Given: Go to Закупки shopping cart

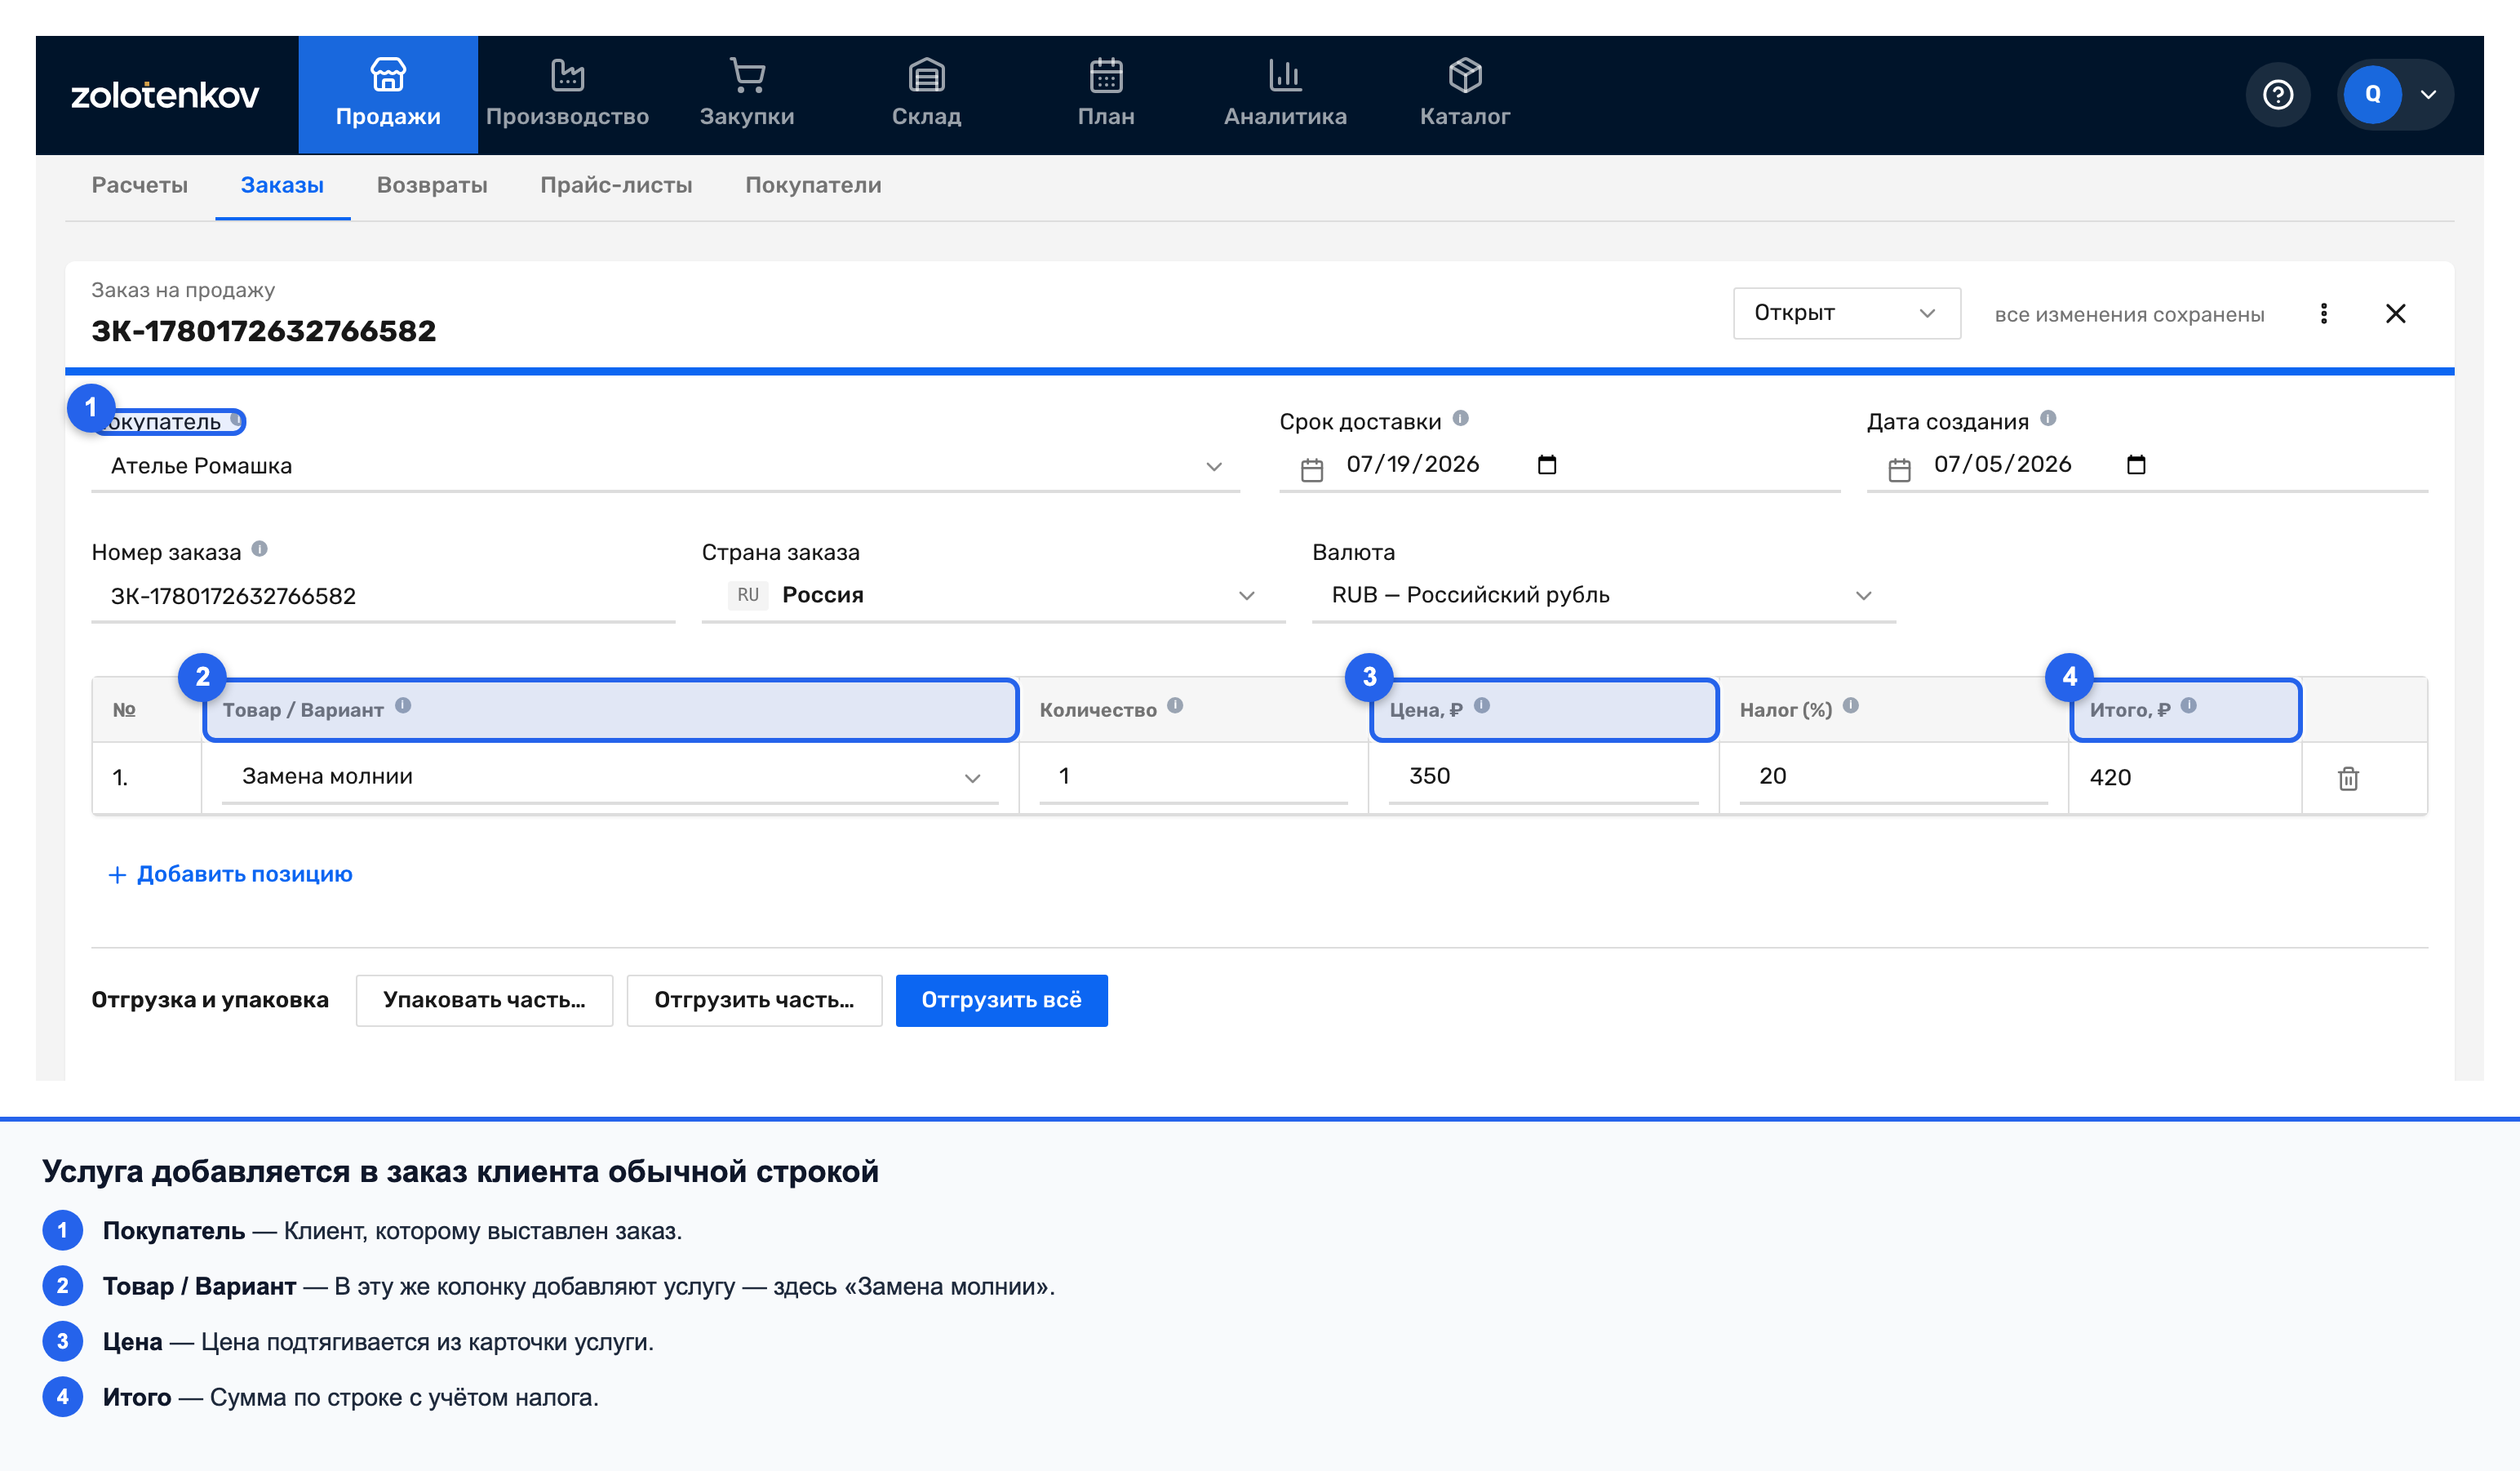Looking at the screenshot, I should [747, 94].
